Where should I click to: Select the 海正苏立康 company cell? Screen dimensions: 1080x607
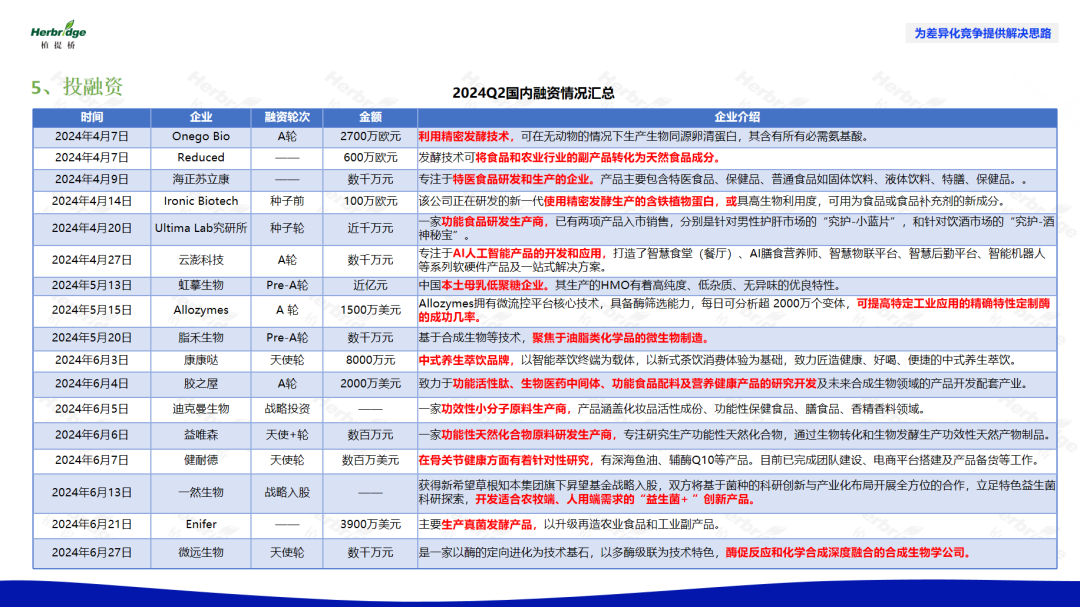[200, 179]
